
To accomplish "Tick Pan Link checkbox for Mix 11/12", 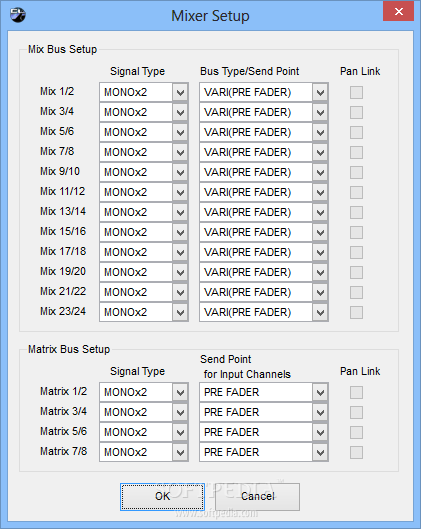I will [356, 192].
